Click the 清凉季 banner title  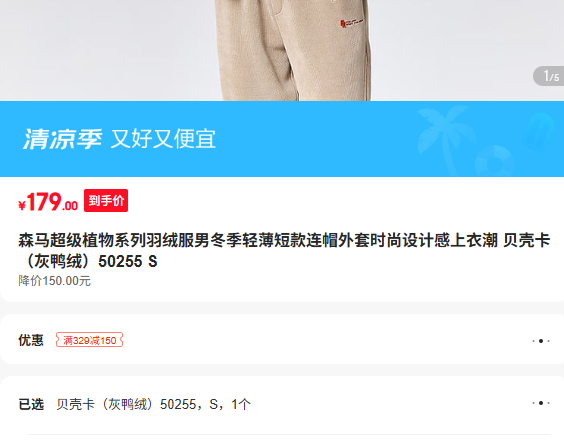[63, 139]
